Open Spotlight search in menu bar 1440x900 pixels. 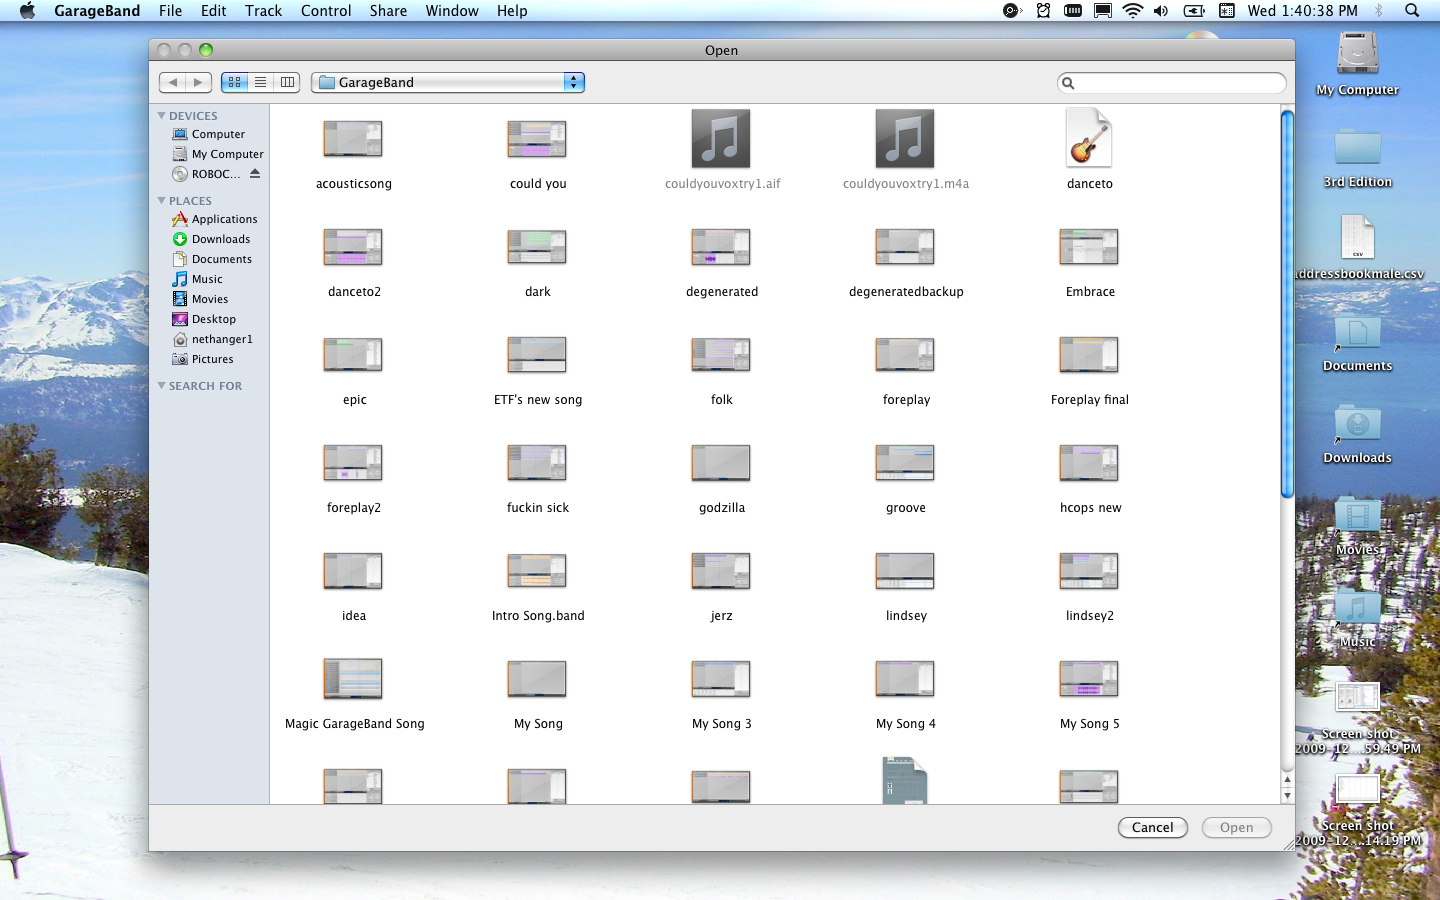coord(1412,11)
